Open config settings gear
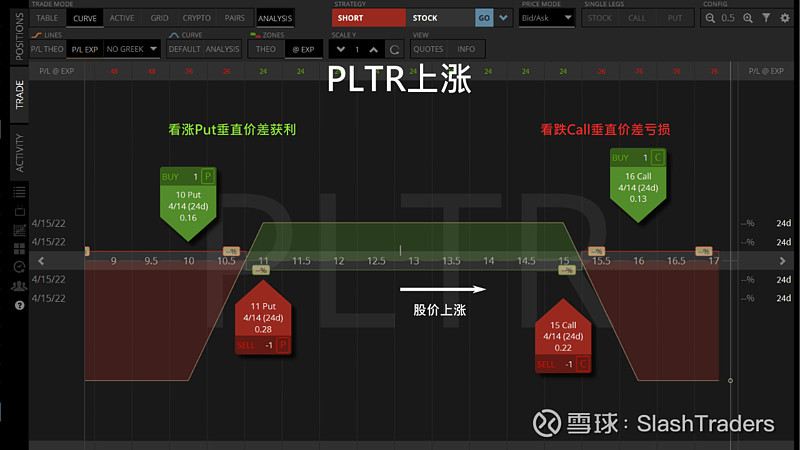This screenshot has height=450, width=800. tap(785, 18)
